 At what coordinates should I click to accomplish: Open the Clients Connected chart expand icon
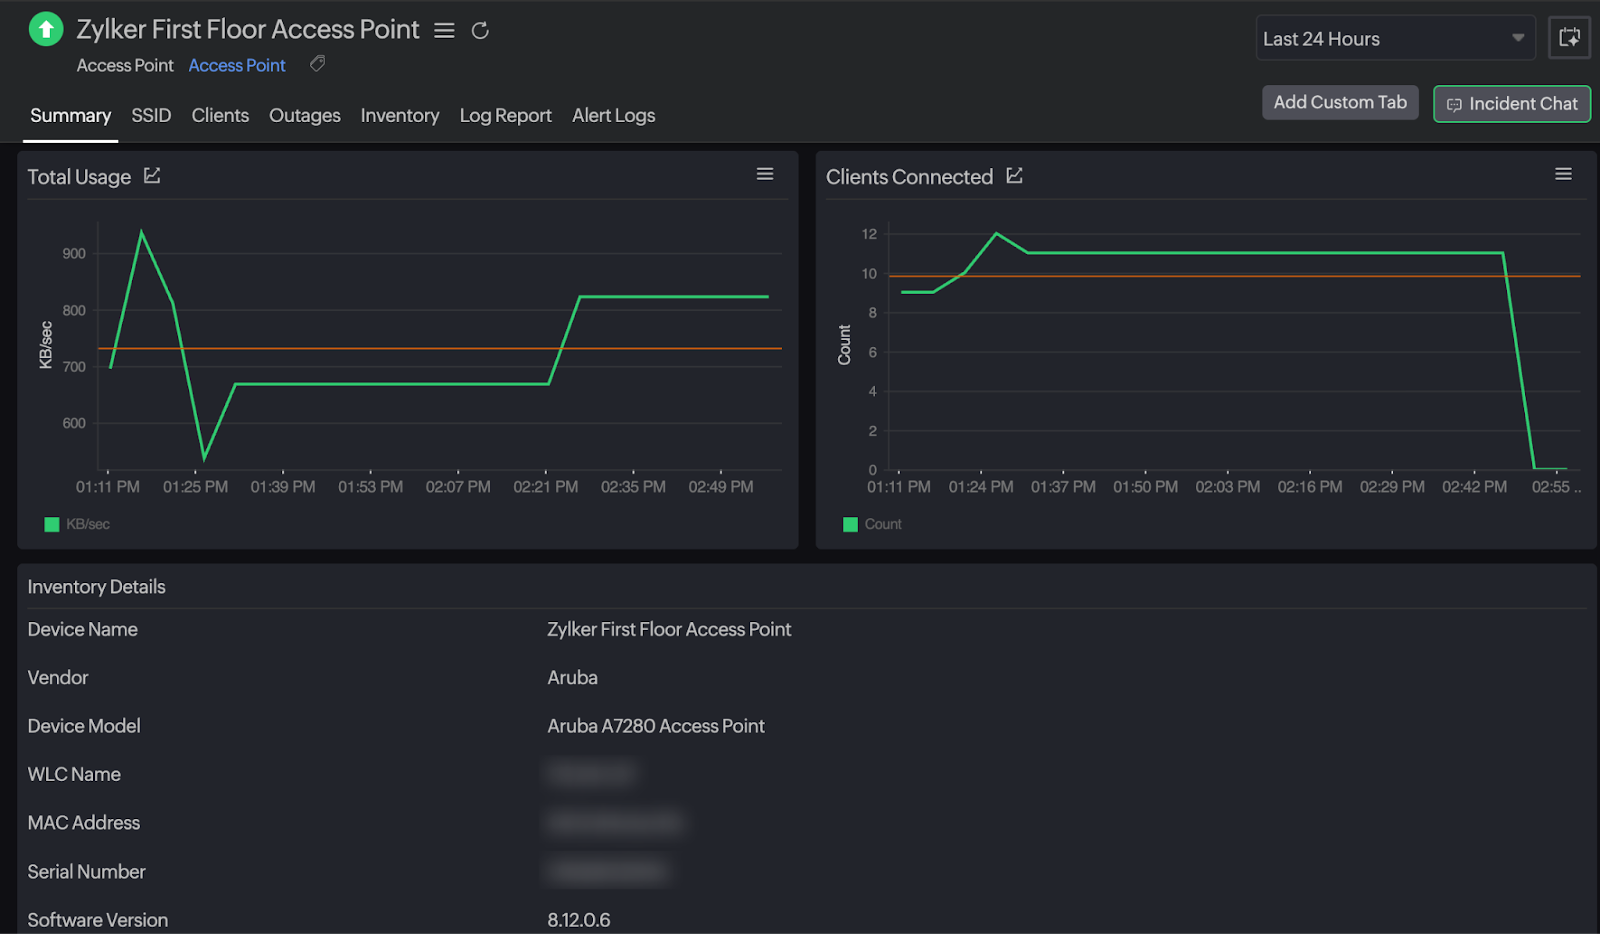click(x=1015, y=175)
